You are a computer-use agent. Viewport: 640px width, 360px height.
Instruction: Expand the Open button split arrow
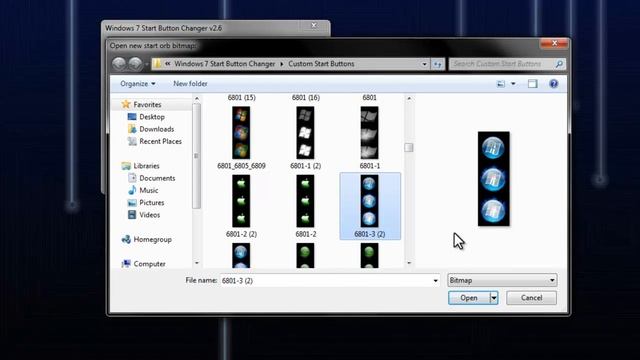[x=494, y=298]
